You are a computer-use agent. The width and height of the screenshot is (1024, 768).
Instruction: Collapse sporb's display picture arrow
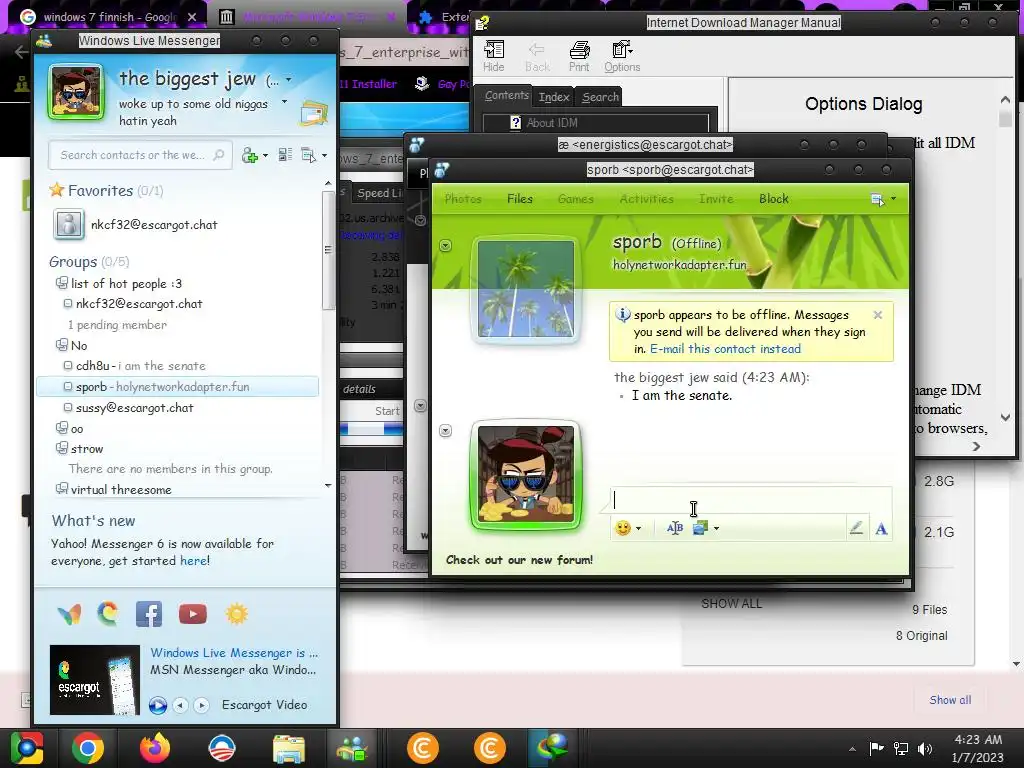tap(445, 246)
